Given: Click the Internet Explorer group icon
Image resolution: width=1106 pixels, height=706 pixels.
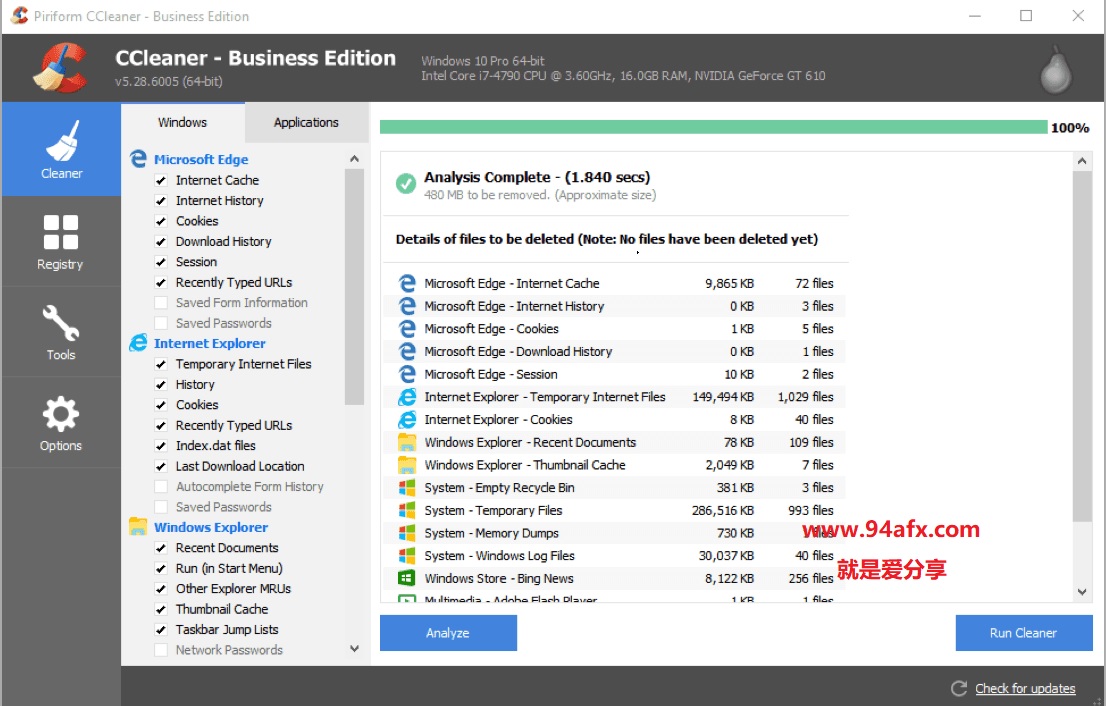Looking at the screenshot, I should coord(138,343).
